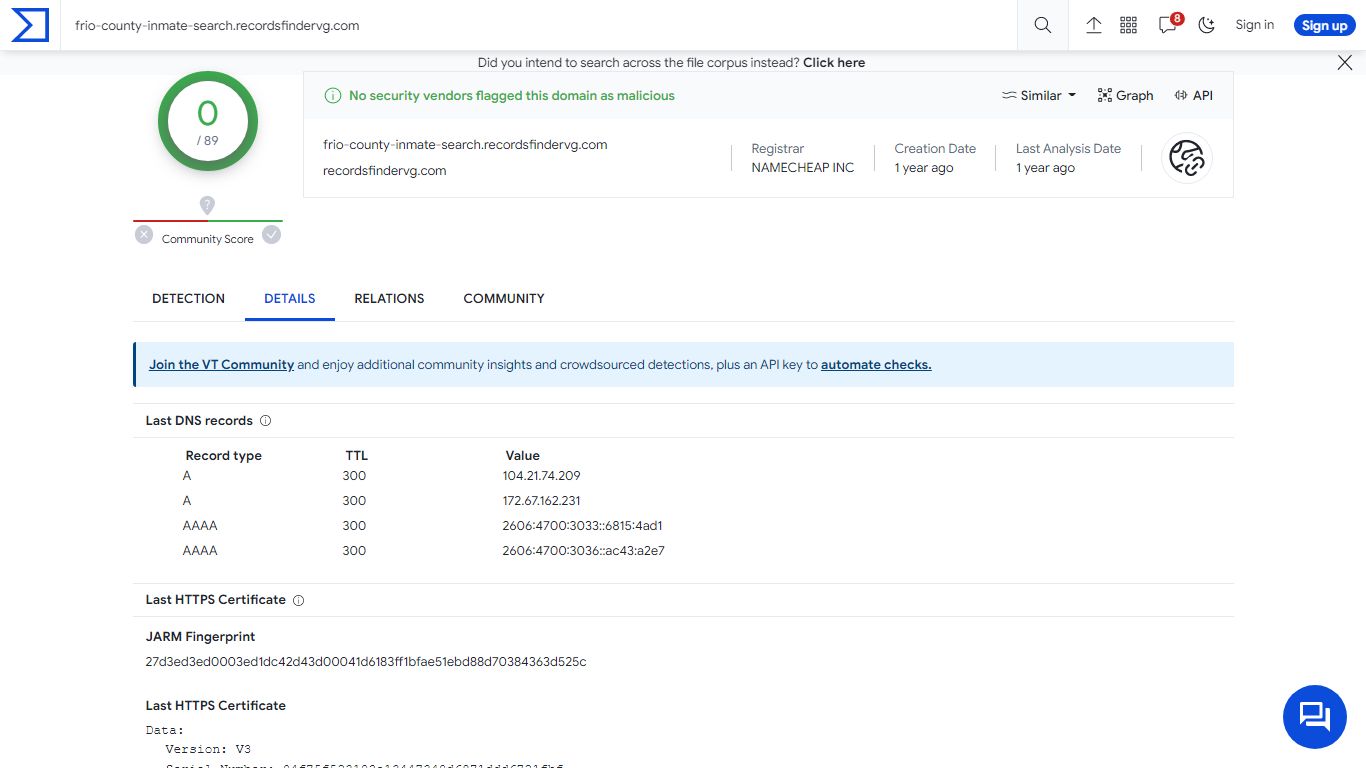Click the magnifier search icon

tap(1043, 25)
